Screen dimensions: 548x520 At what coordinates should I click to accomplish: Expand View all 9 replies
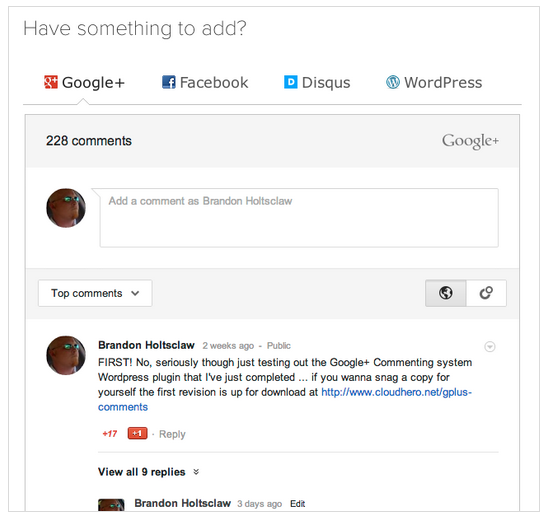142,472
